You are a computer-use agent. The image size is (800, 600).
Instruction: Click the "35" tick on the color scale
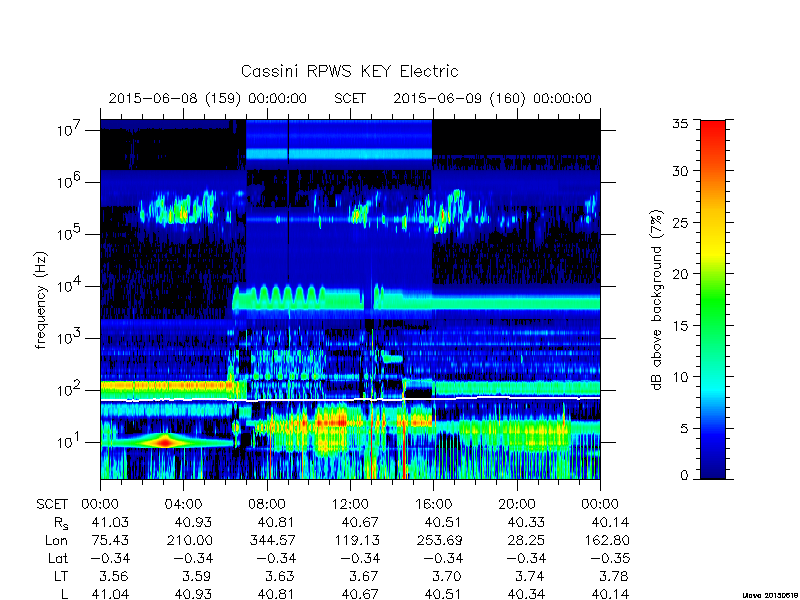coord(680,124)
